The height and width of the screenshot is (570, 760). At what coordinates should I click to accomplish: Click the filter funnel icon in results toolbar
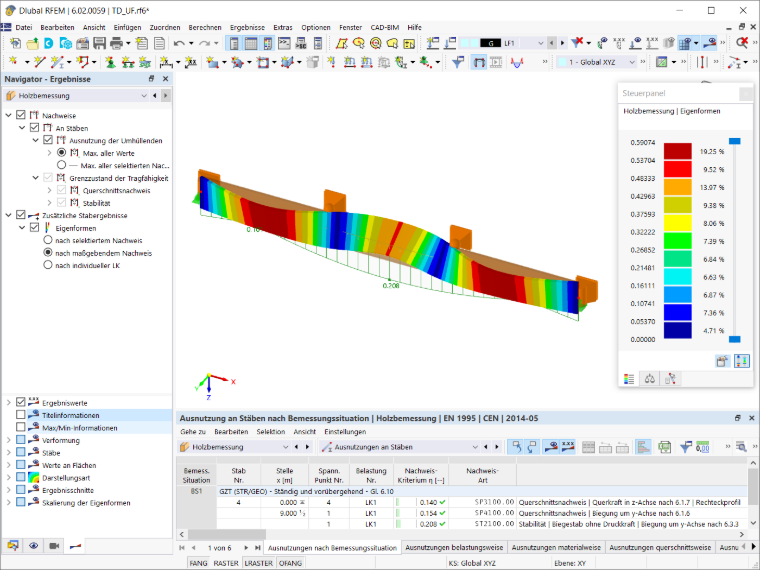(x=685, y=447)
